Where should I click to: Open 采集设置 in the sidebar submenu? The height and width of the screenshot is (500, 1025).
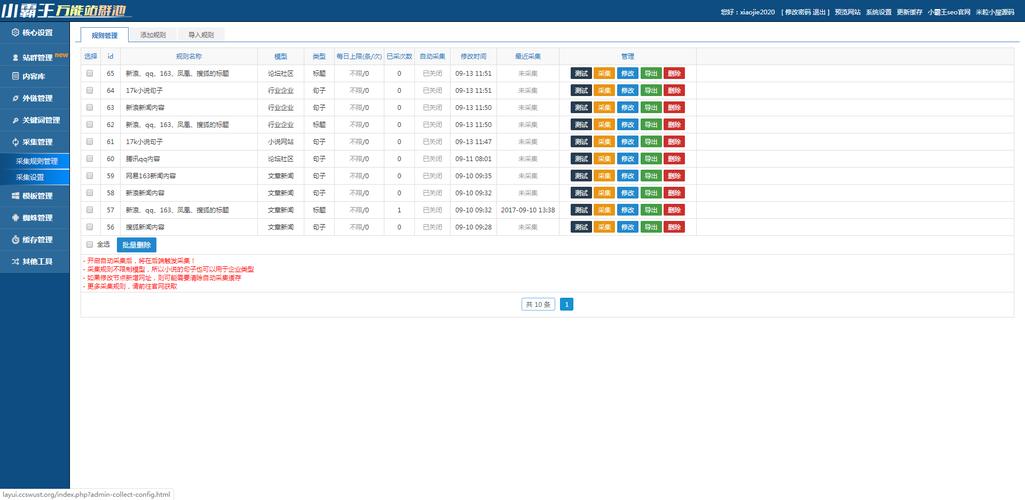(x=35, y=177)
